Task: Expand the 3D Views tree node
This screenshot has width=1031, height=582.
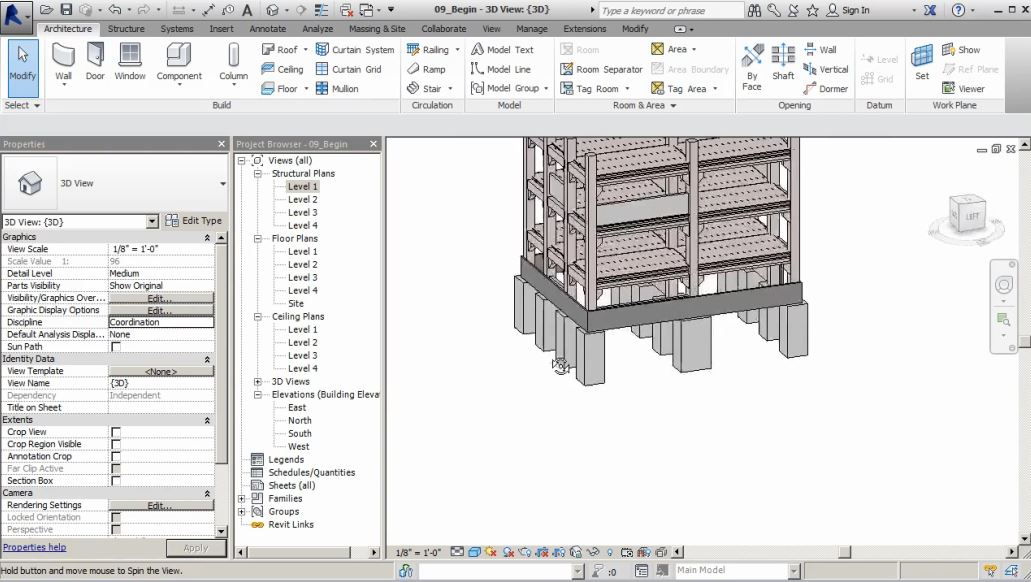Action: point(258,381)
